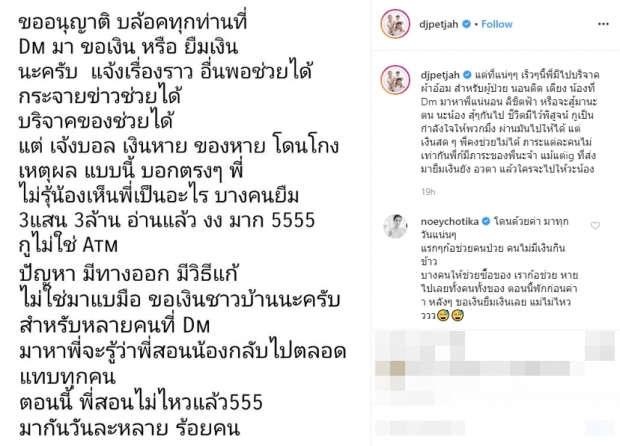Open noeychotika username link

pos(450,221)
